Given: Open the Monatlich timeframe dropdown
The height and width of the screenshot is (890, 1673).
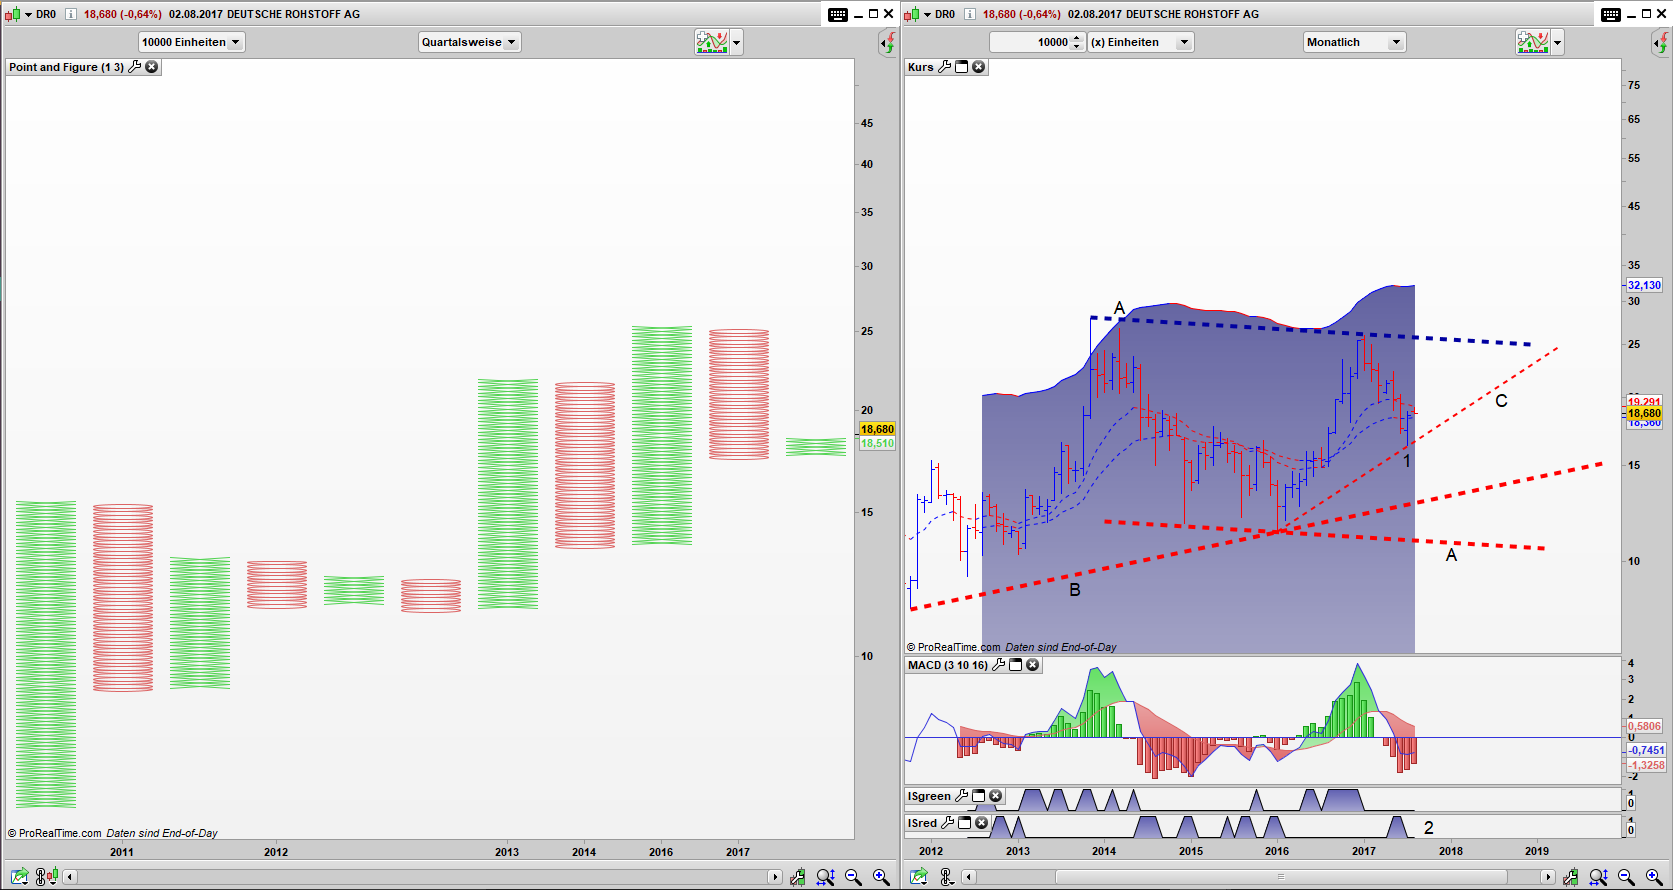Looking at the screenshot, I should click(x=1354, y=42).
